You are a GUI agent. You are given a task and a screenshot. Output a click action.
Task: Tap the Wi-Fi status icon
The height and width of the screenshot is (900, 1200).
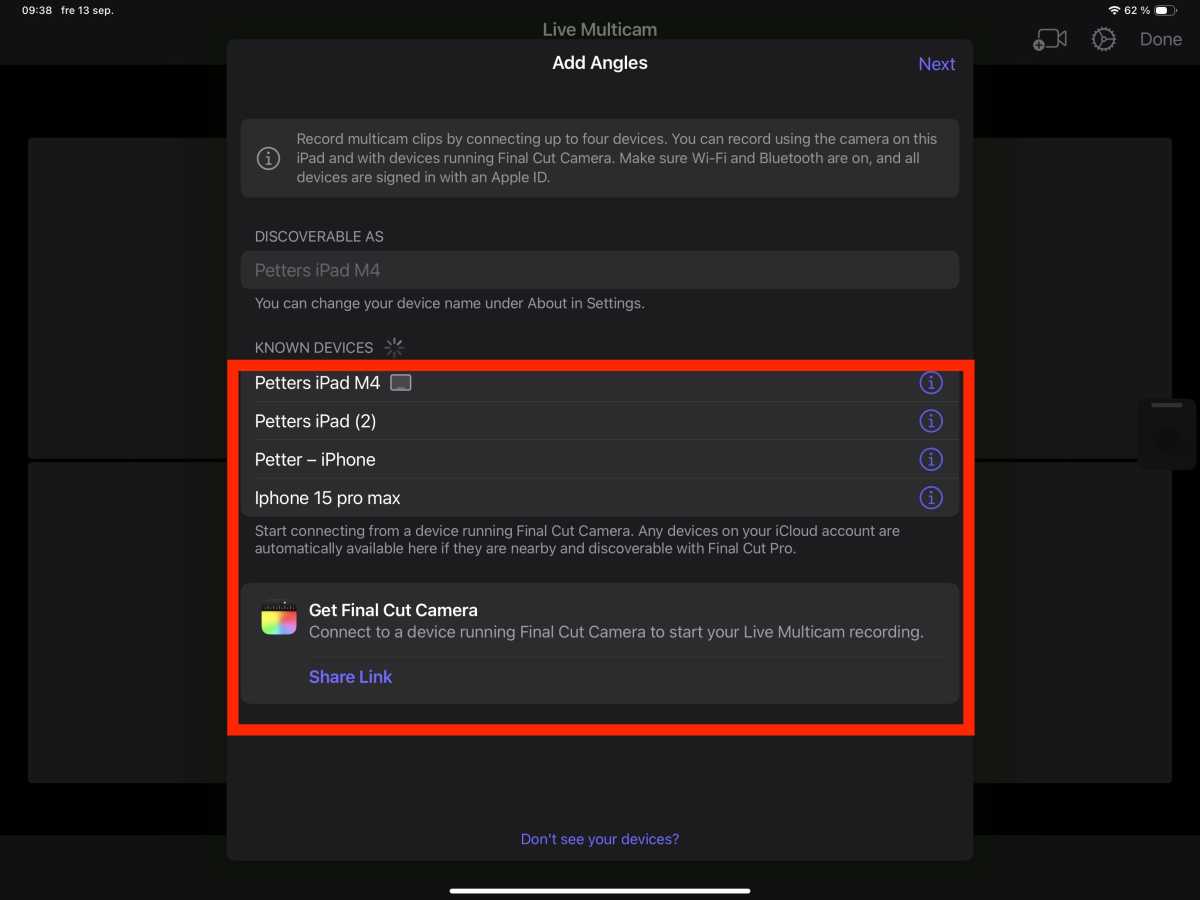point(1114,10)
